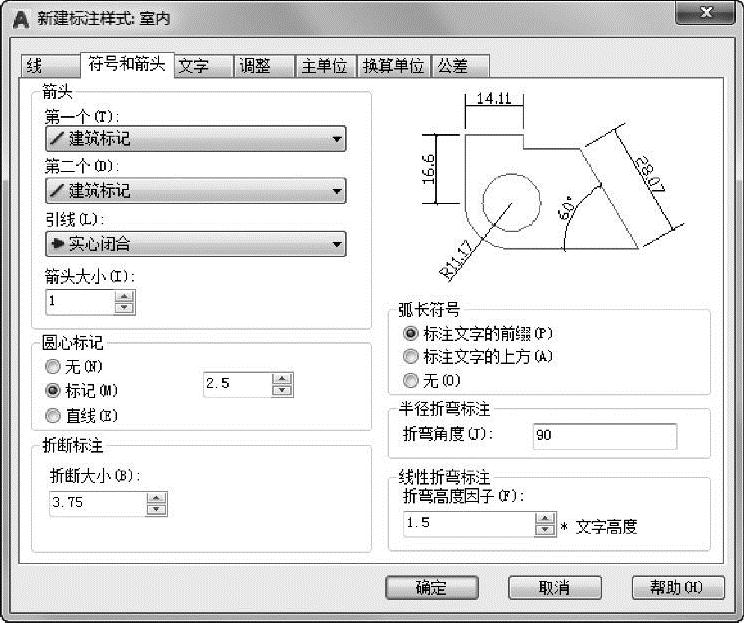Open the 公差 tab
The image size is (744, 623).
click(x=460, y=66)
